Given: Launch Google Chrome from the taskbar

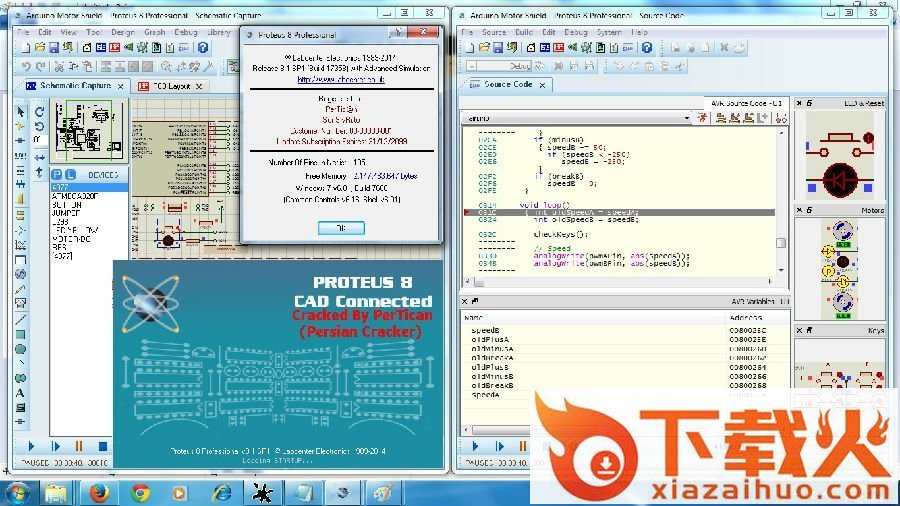Looking at the screenshot, I should tap(139, 492).
